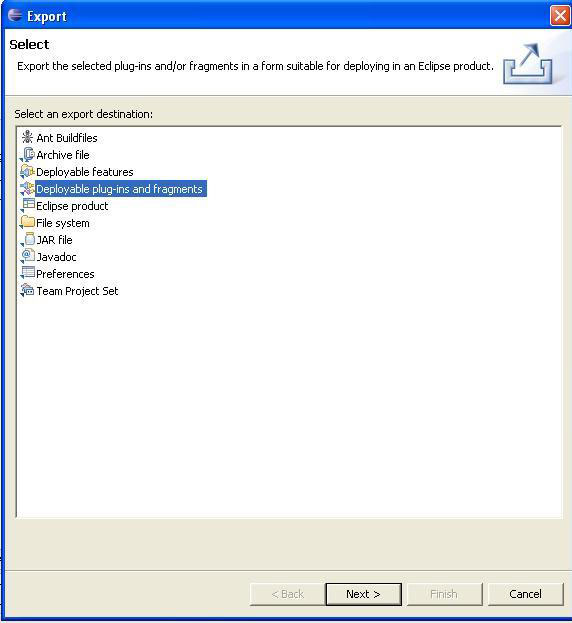
Task: Pick JAR file from the list
Action: 54,240
